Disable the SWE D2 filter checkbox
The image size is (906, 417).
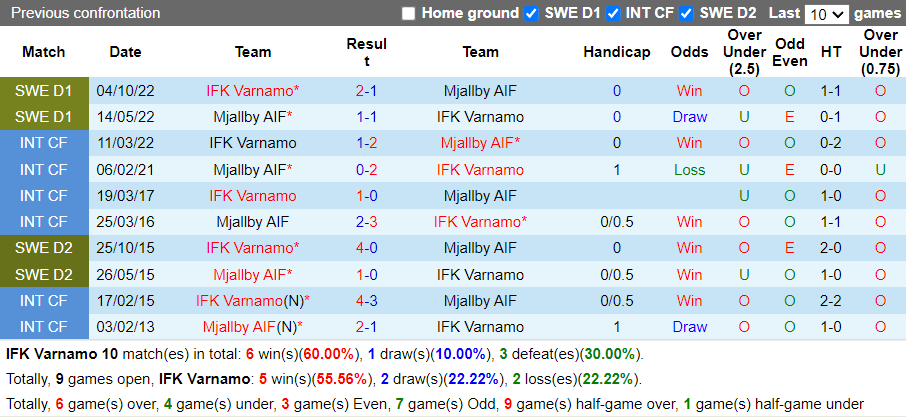click(x=686, y=14)
